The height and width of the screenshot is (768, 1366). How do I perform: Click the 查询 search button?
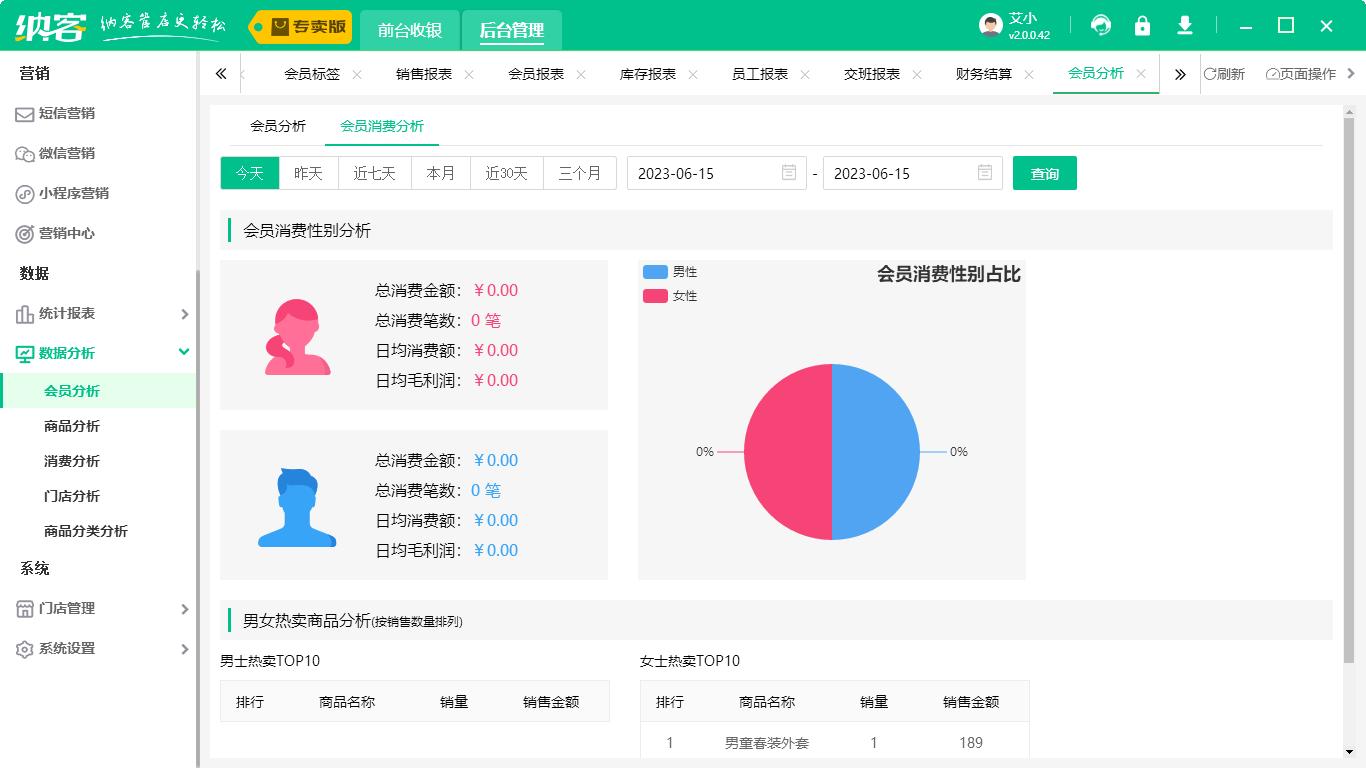click(1044, 172)
